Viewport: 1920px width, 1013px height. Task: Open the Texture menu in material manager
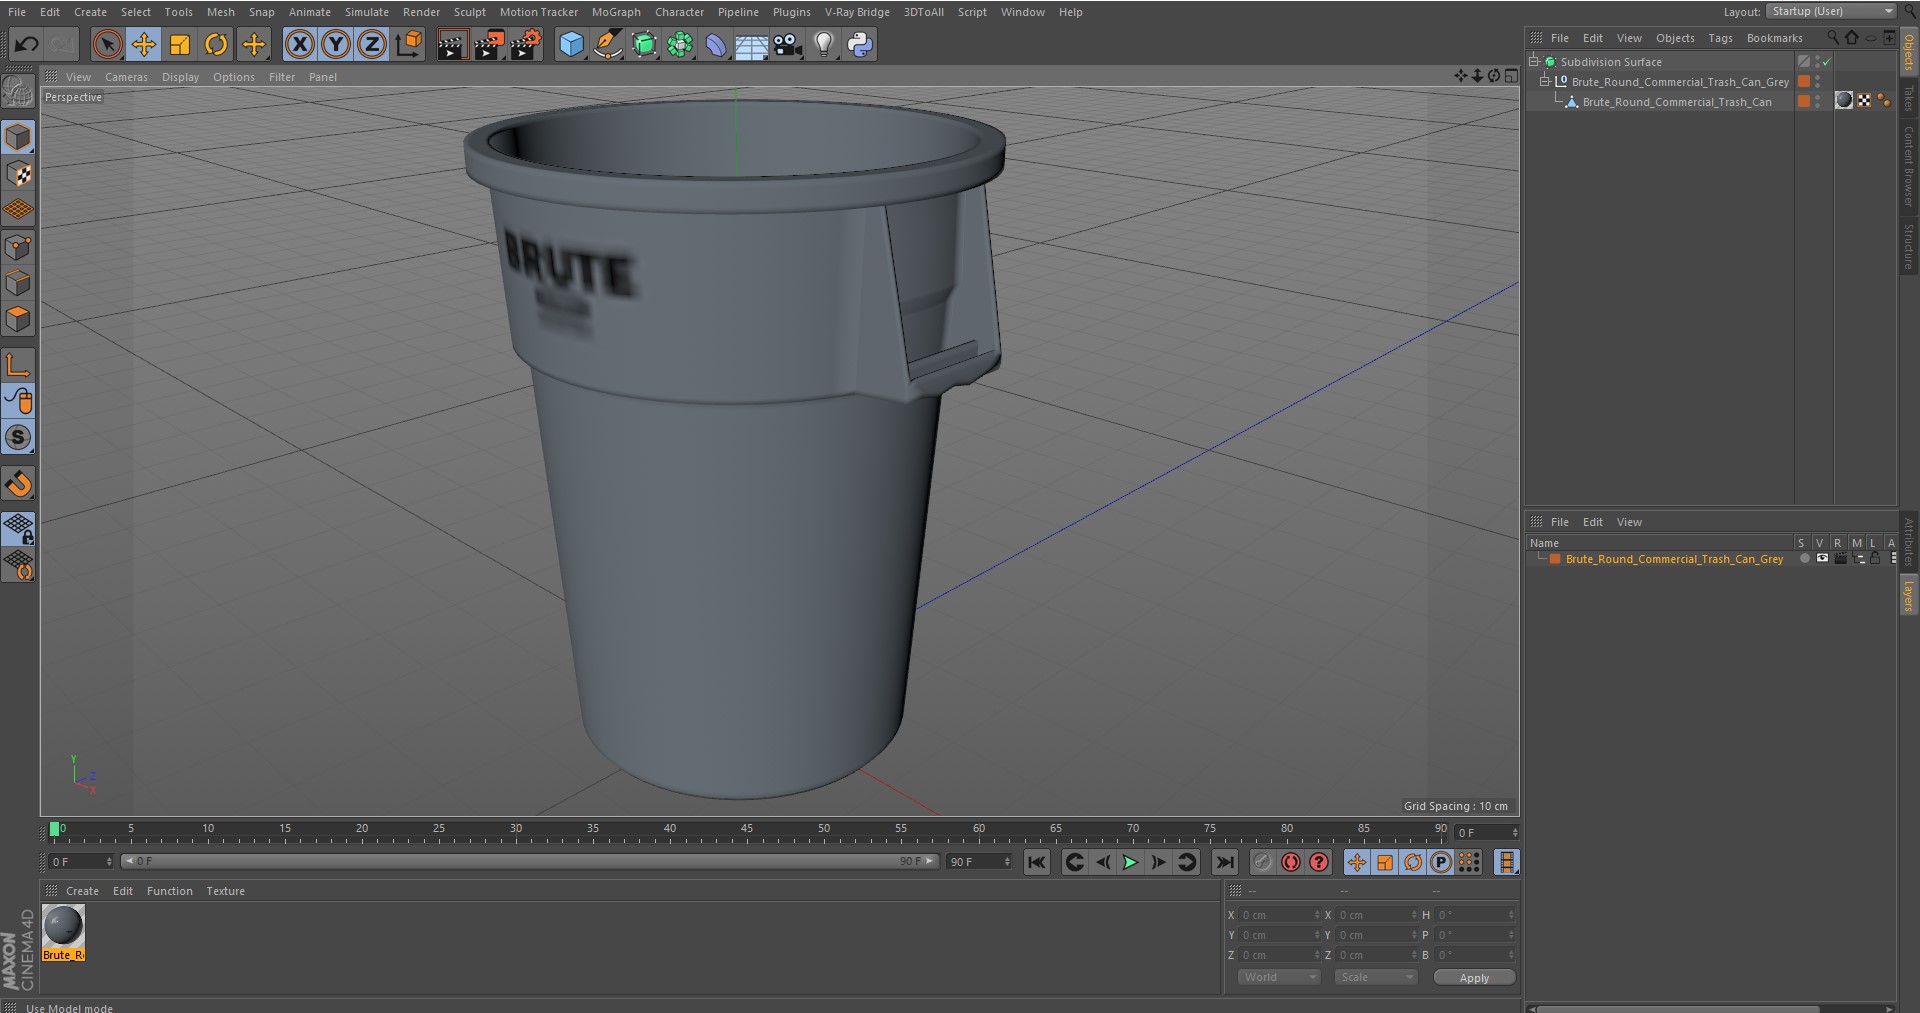(x=225, y=891)
